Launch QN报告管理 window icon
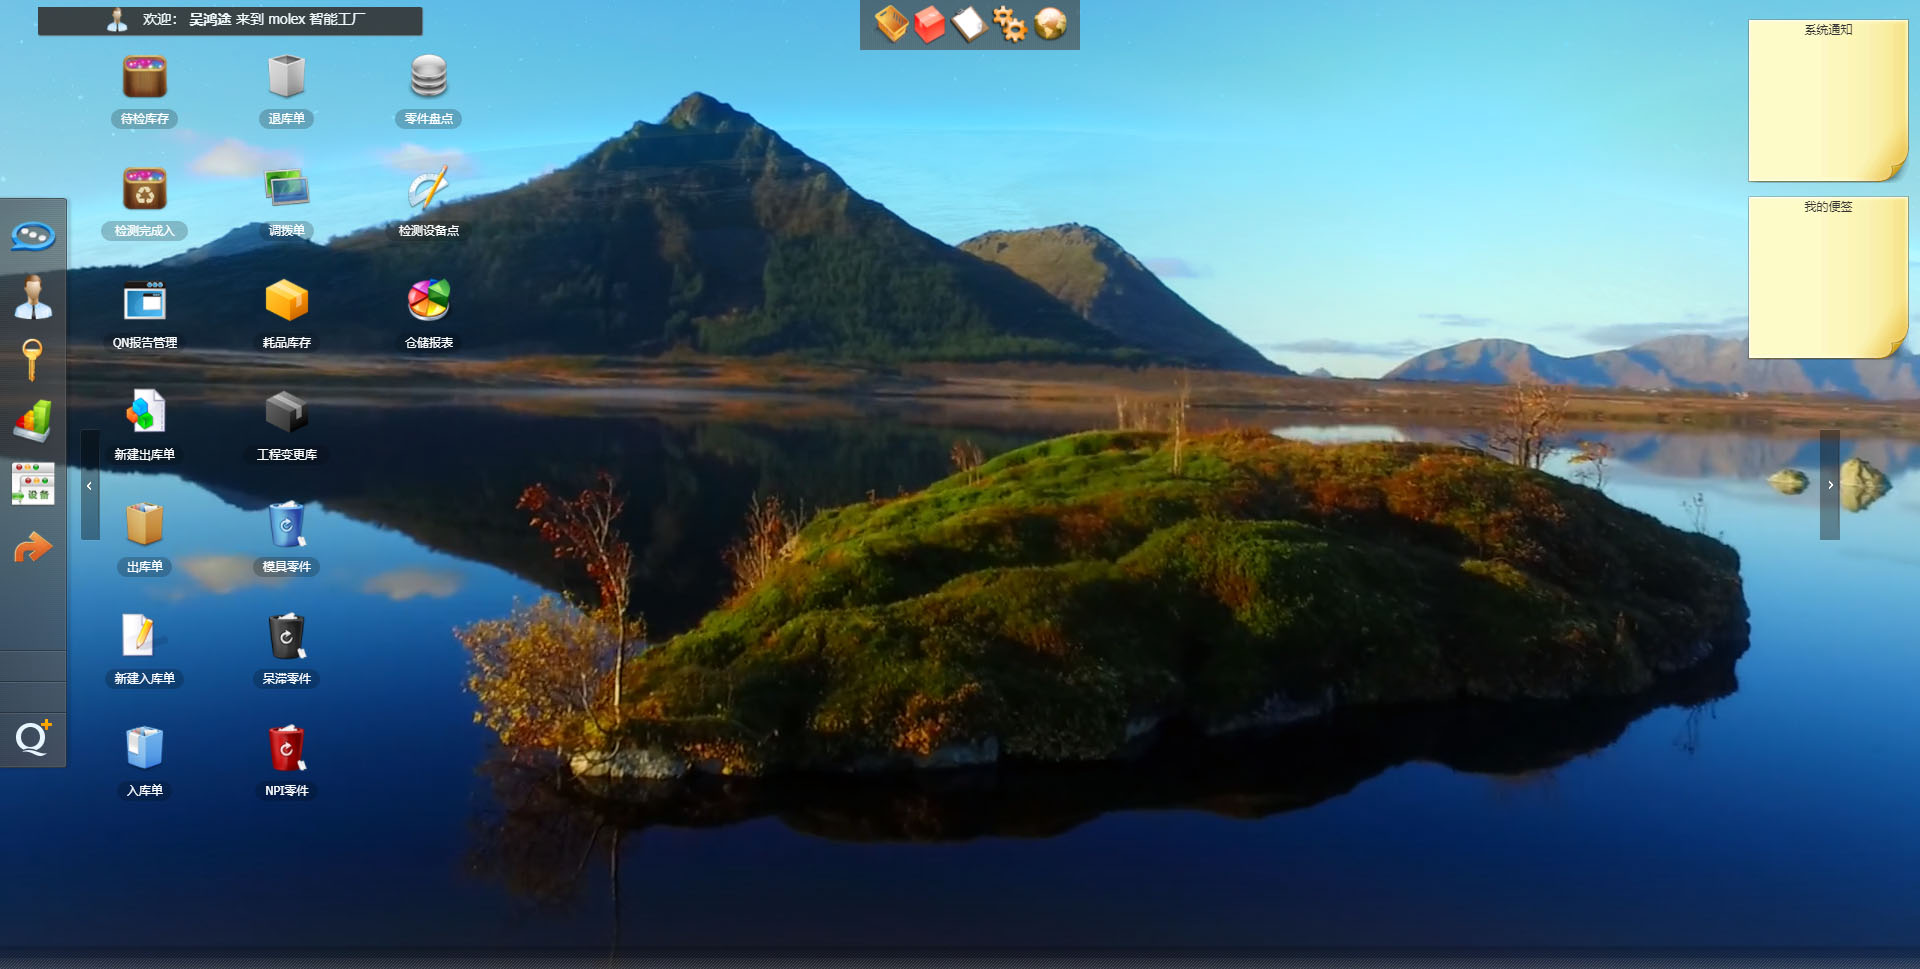 (x=144, y=301)
